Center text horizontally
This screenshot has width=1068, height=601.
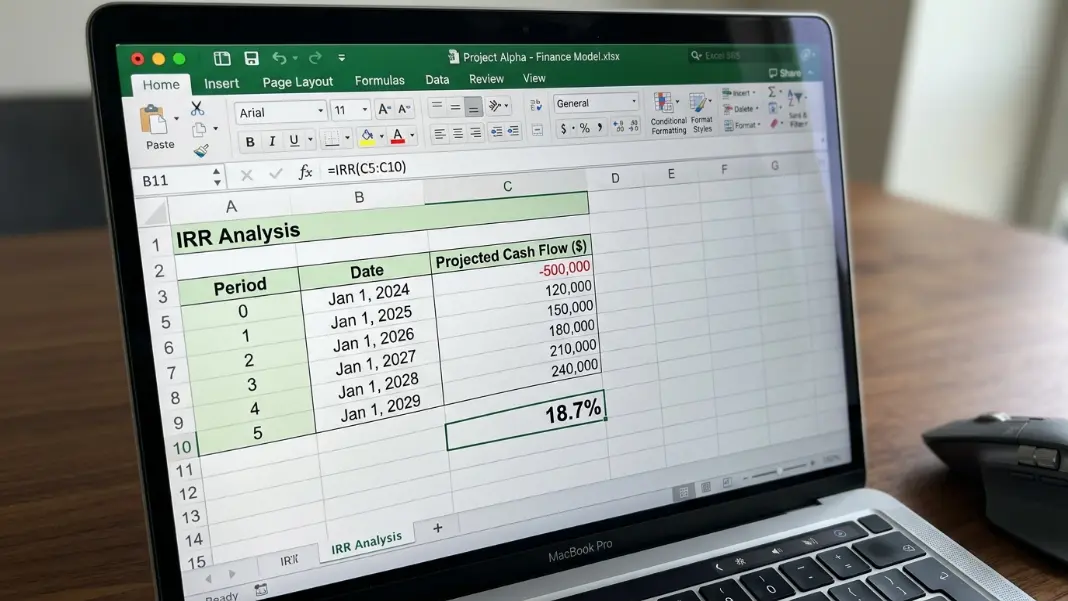pyautogui.click(x=458, y=133)
